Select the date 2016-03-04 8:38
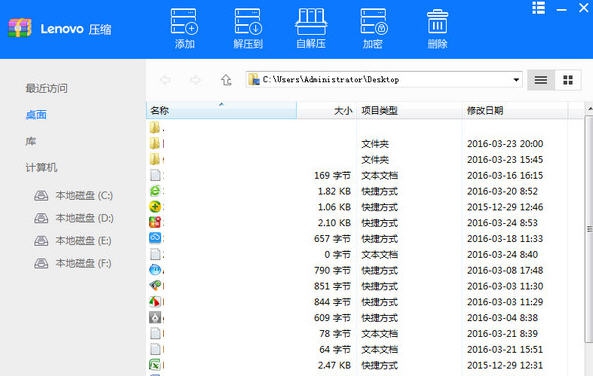The width and height of the screenshot is (593, 376). pos(502,318)
